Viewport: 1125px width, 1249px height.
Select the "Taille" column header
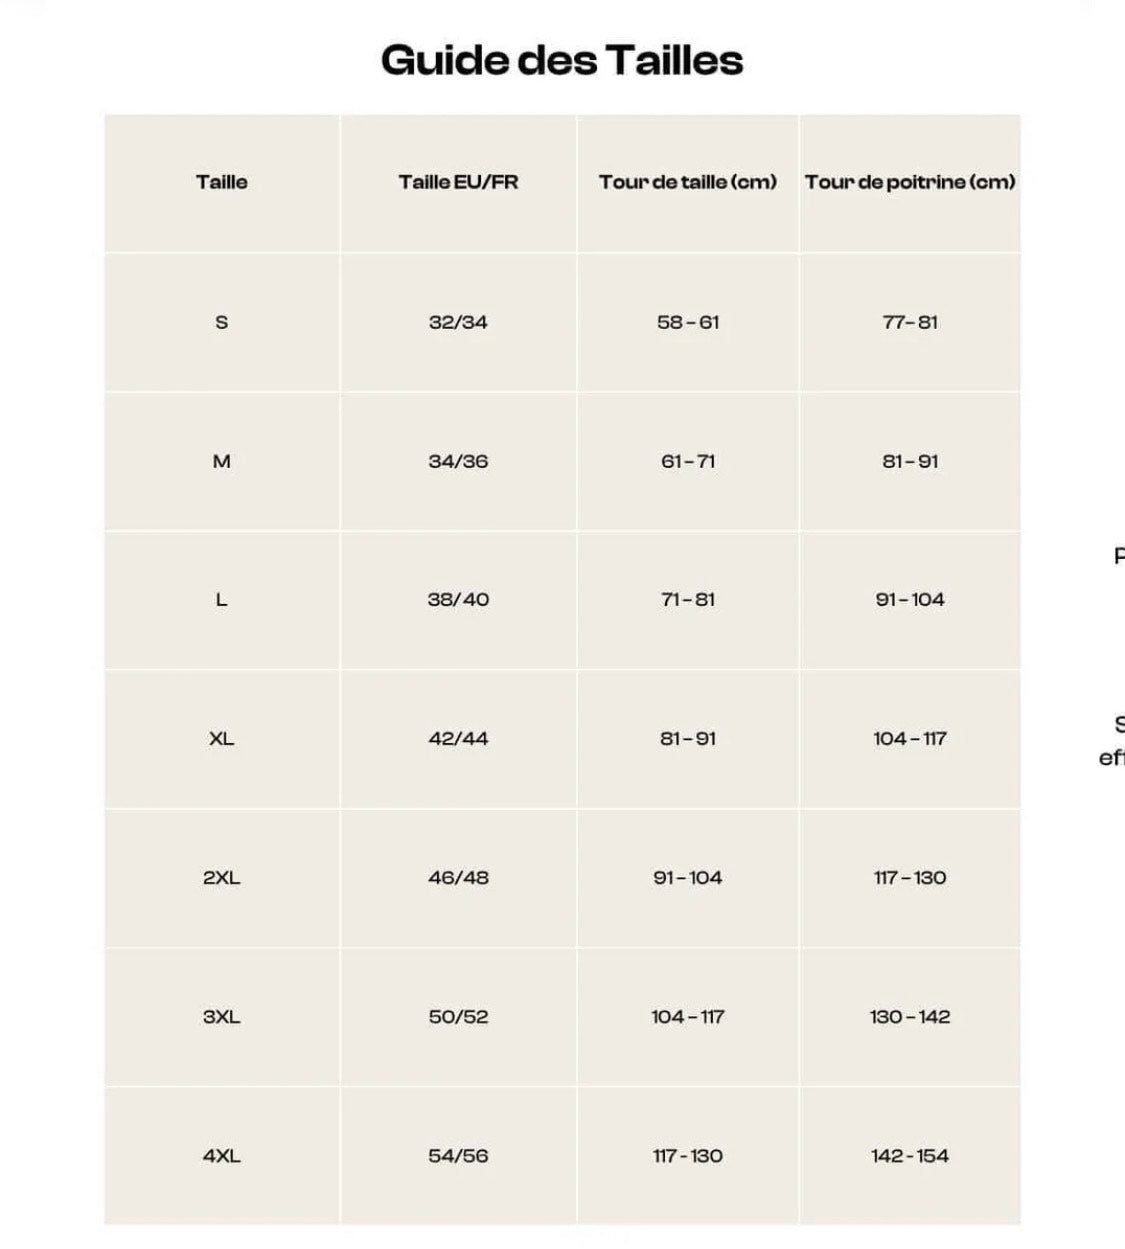pyautogui.click(x=222, y=182)
